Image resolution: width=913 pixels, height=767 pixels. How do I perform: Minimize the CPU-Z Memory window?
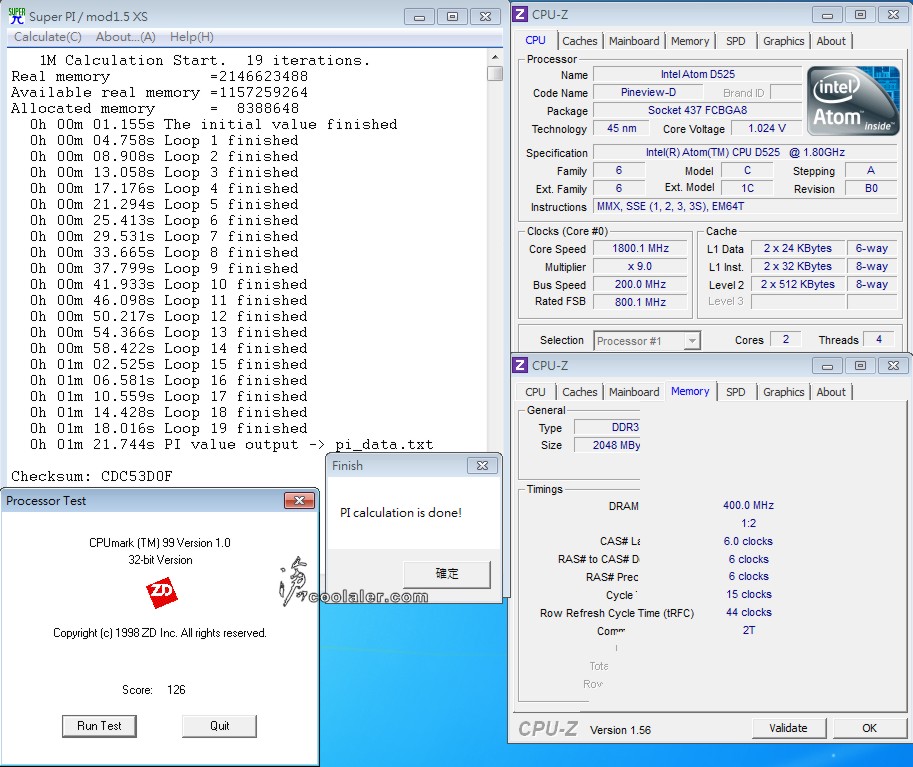point(827,365)
